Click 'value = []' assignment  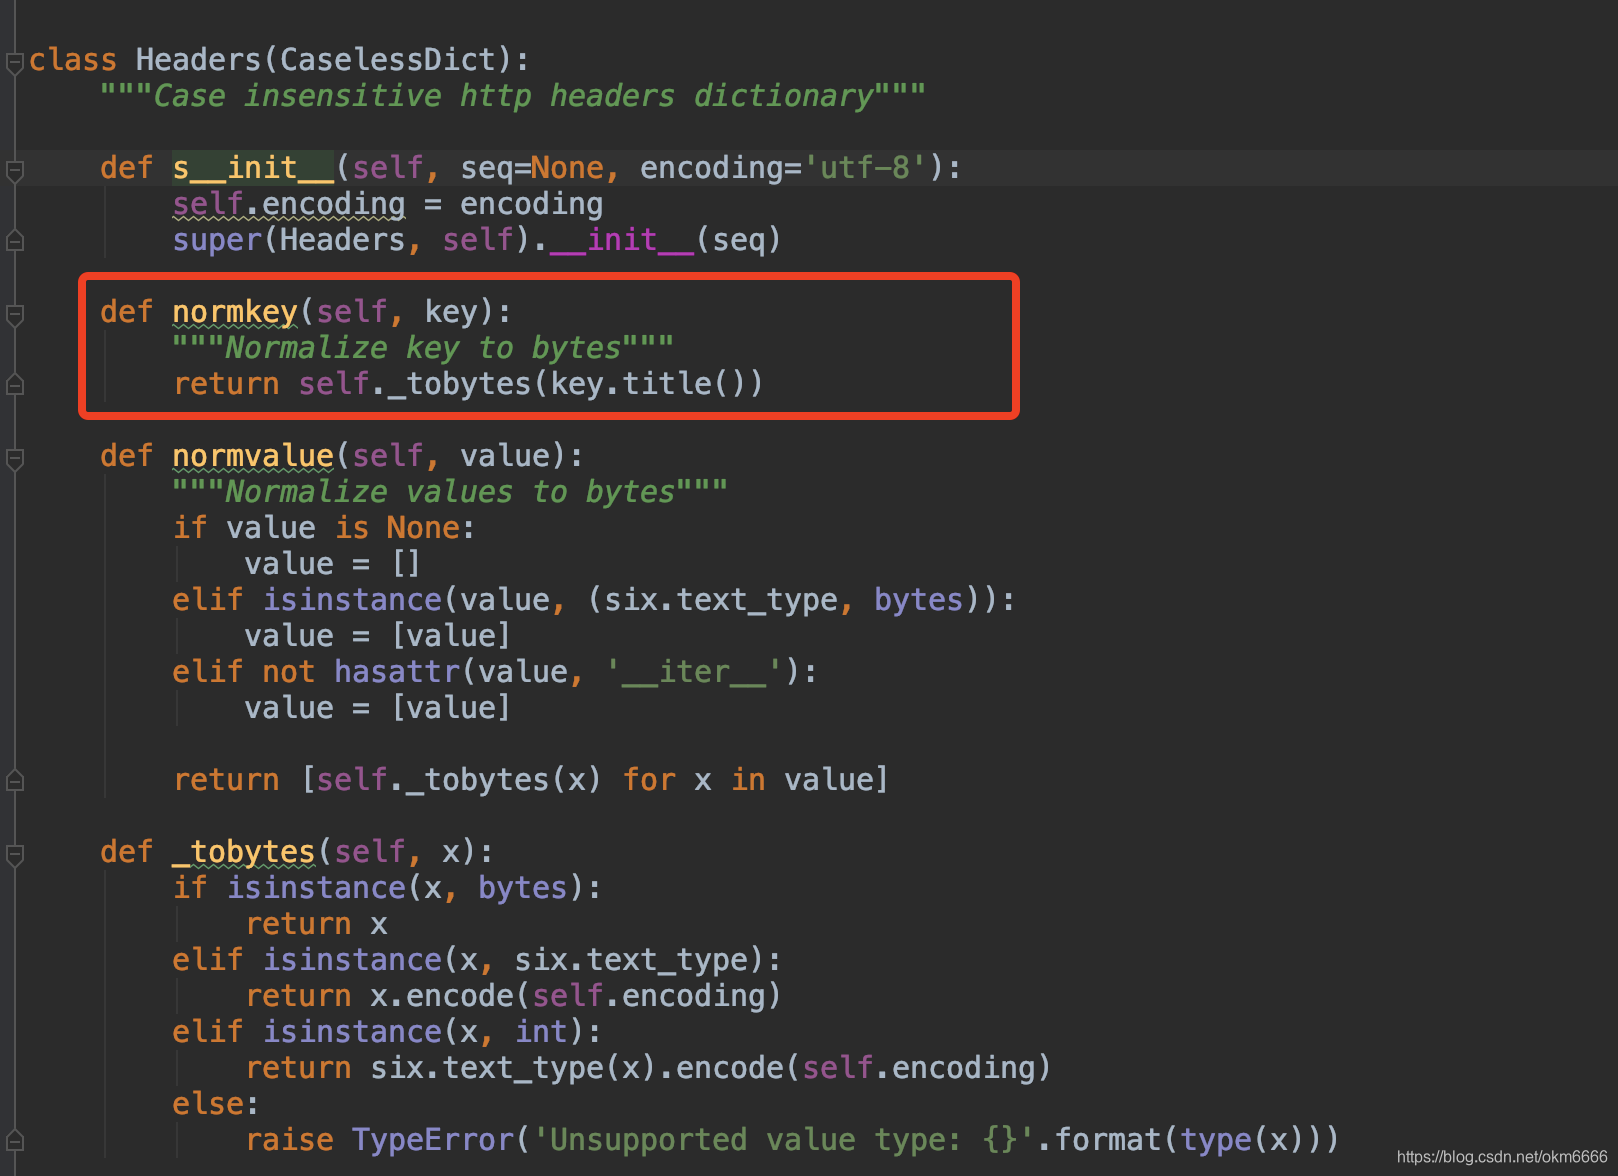coord(333,564)
